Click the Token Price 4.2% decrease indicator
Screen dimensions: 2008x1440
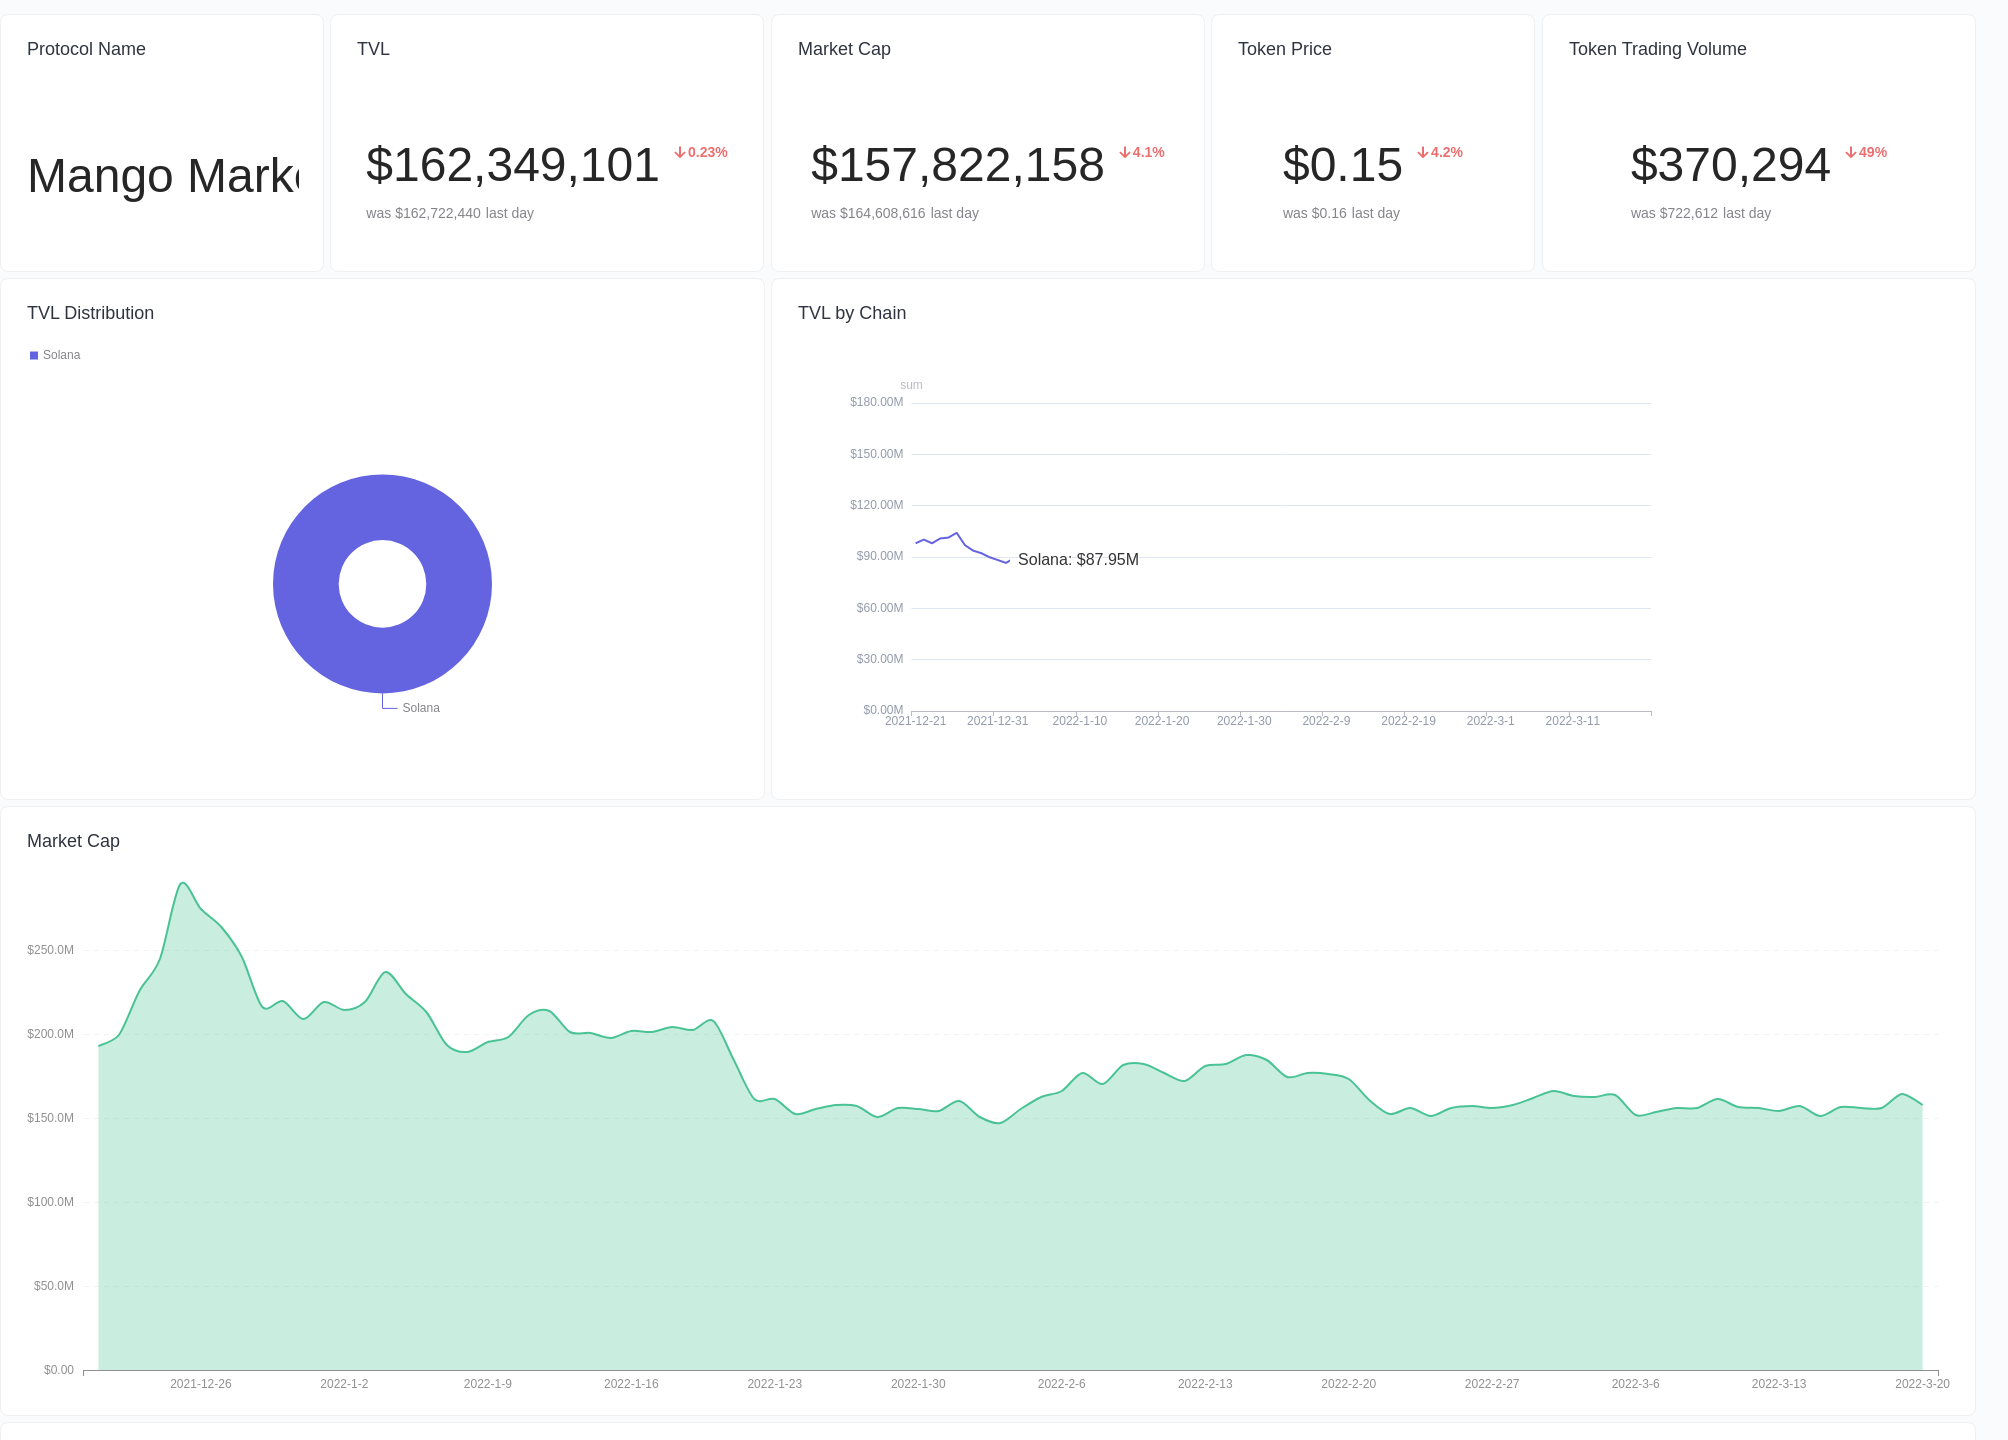pos(1440,152)
